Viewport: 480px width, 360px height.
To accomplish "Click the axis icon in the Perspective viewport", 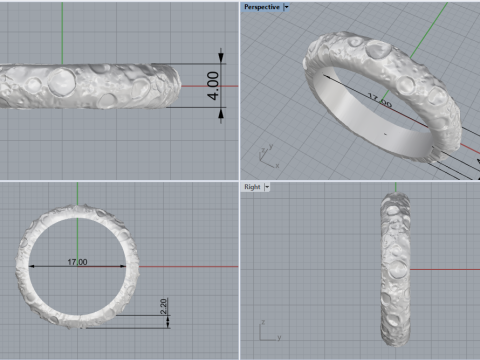I will (x=269, y=156).
